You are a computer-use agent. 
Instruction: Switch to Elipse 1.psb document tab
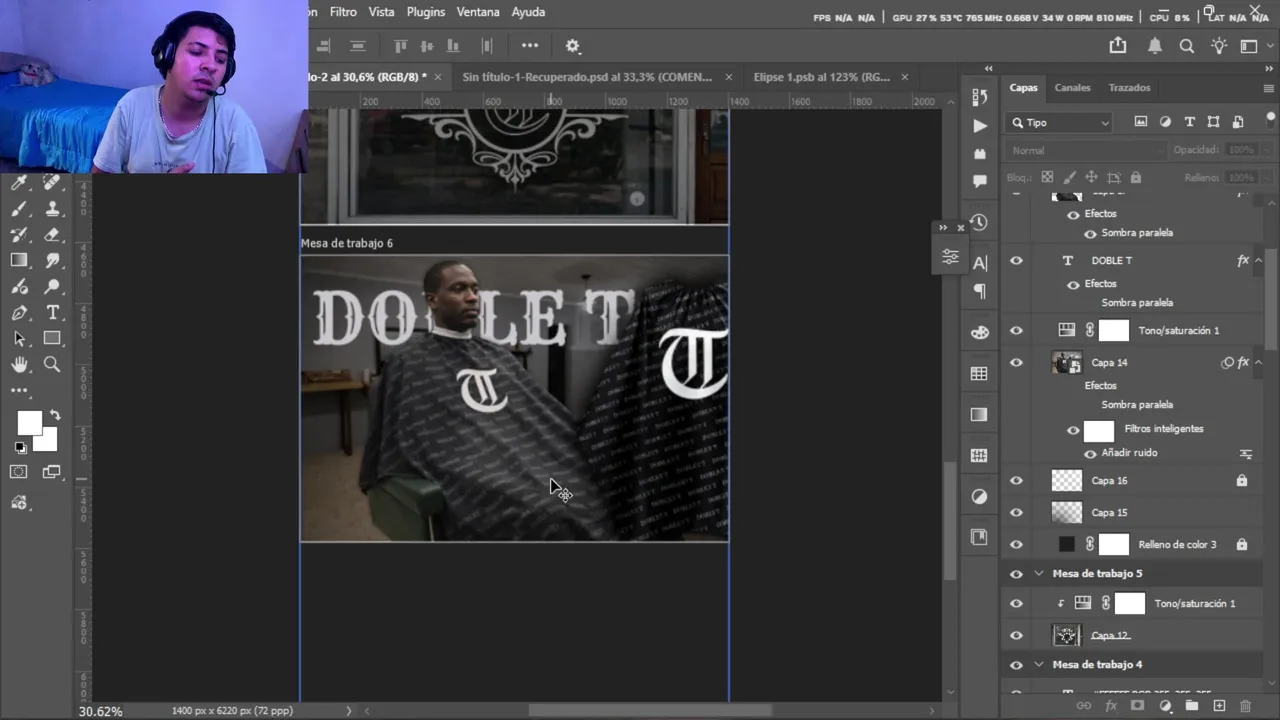pos(821,77)
